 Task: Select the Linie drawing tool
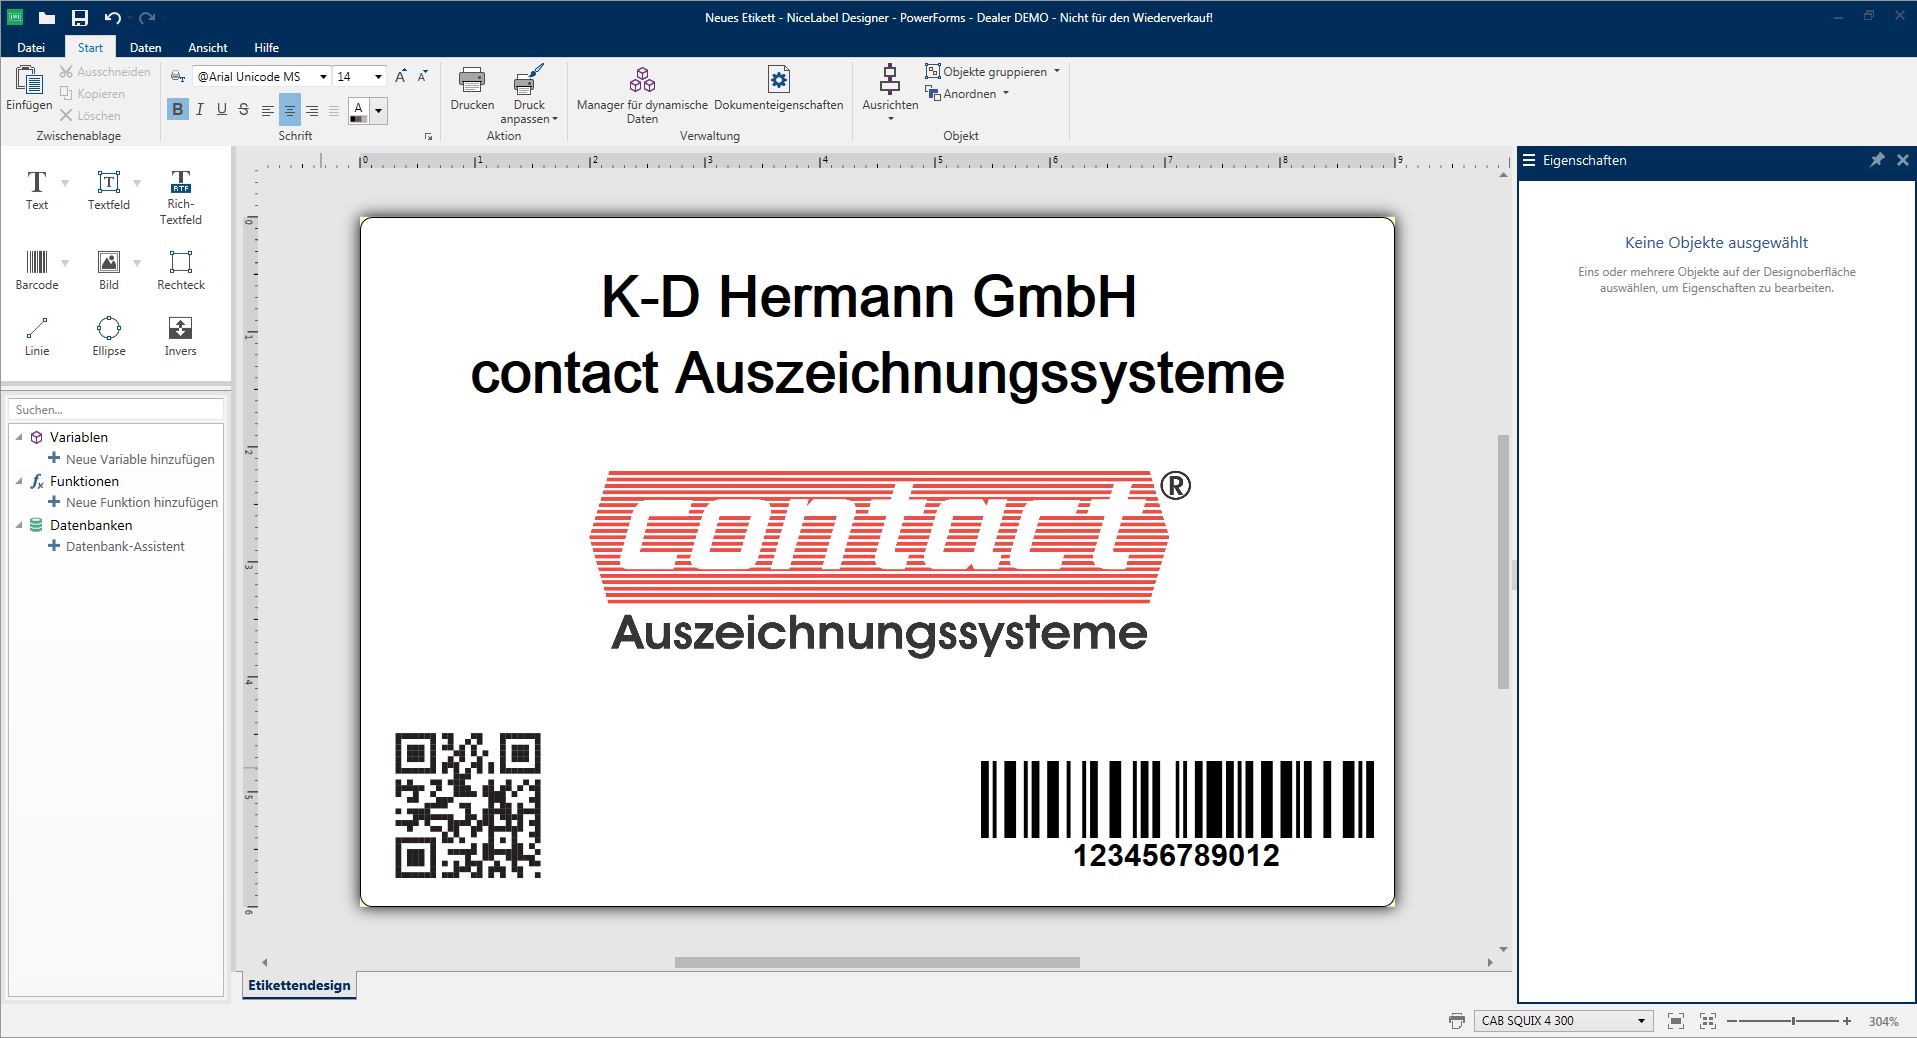[x=37, y=335]
